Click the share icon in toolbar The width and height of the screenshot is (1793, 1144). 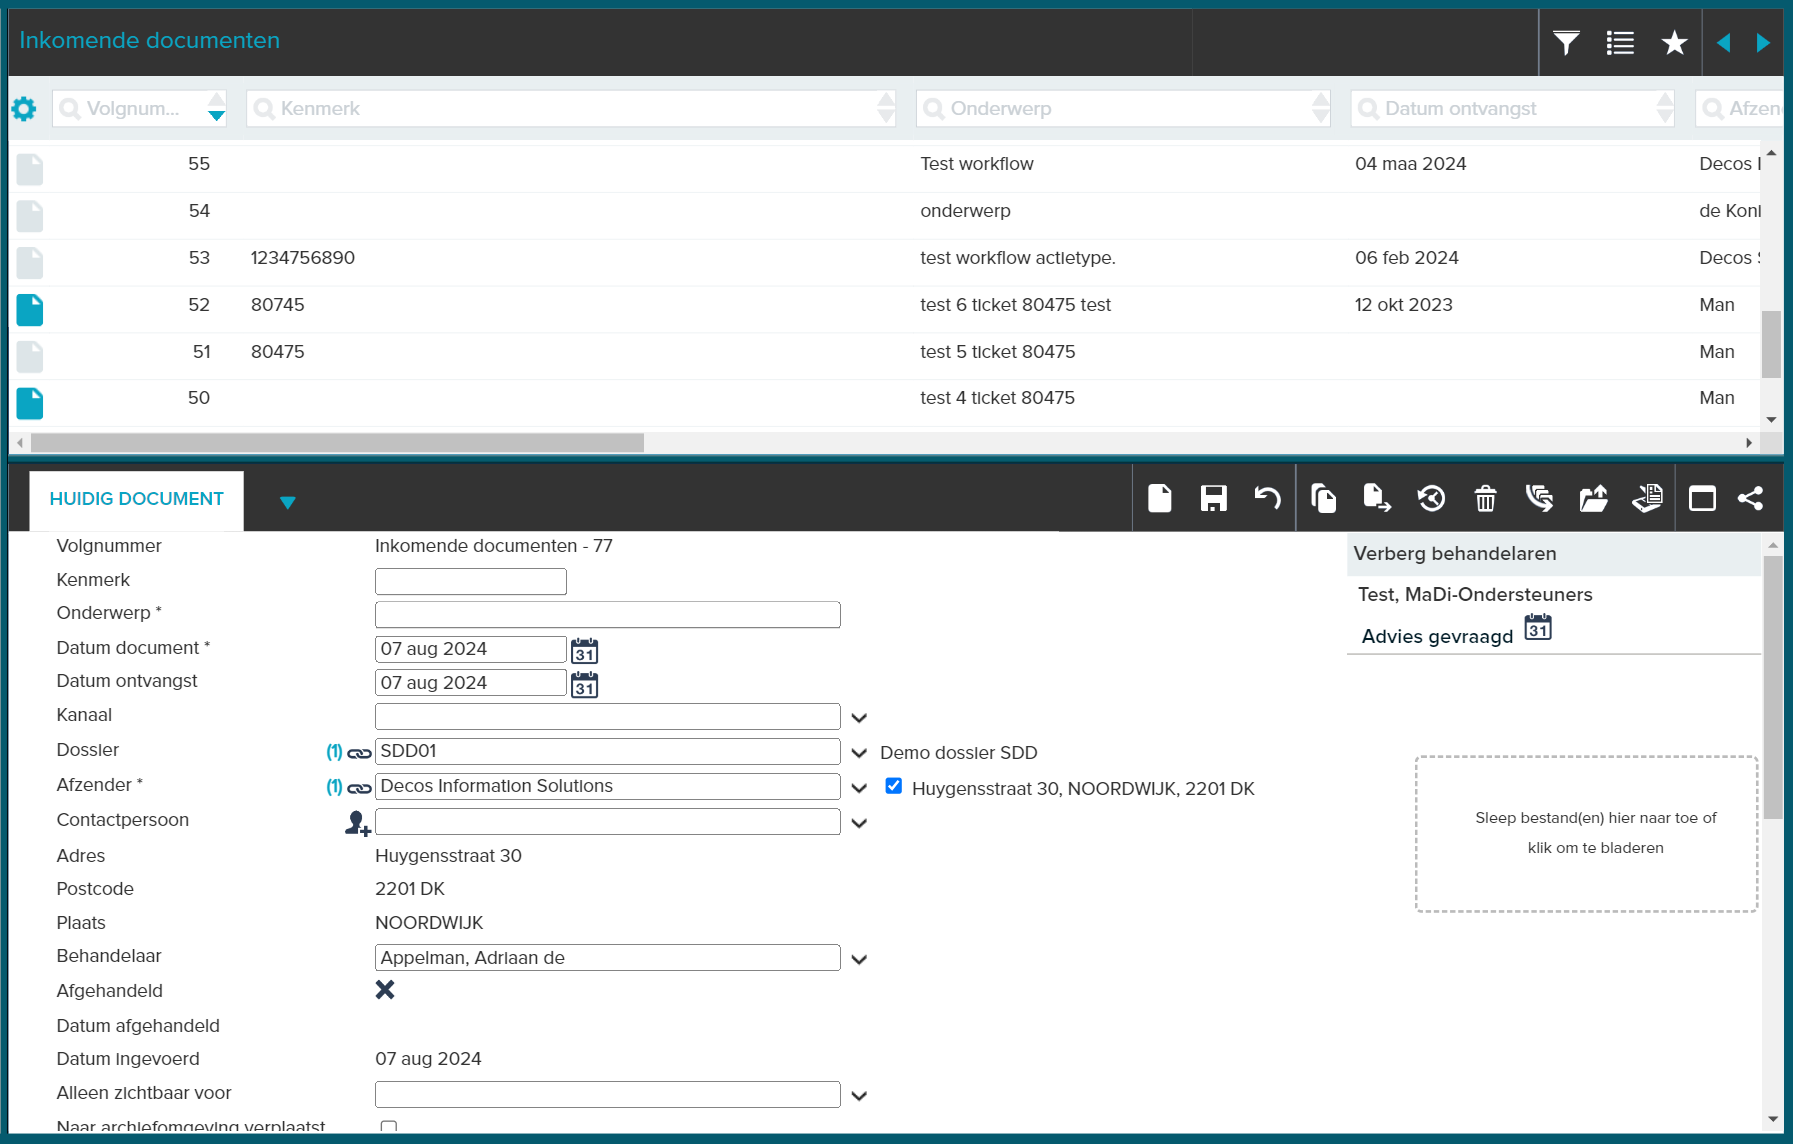(x=1750, y=498)
